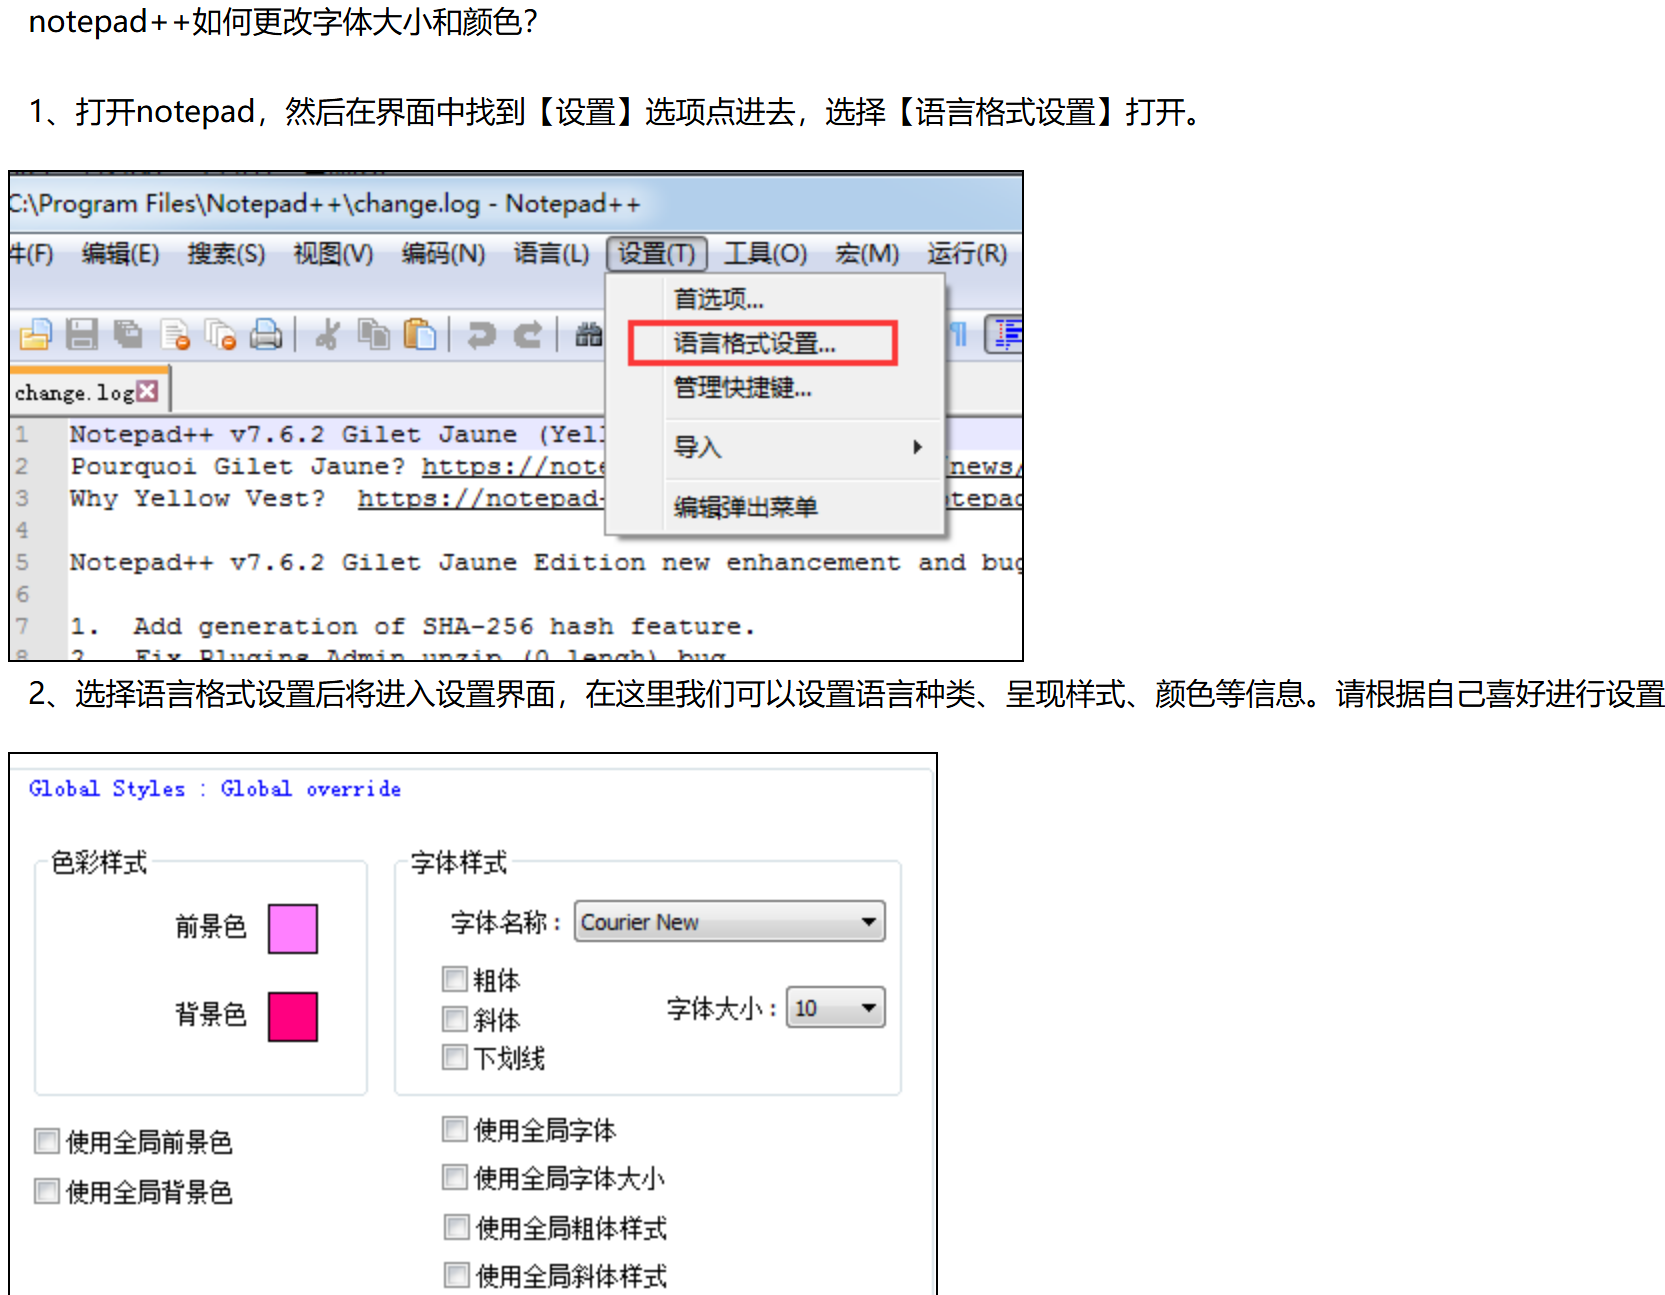The height and width of the screenshot is (1295, 1665).
Task: Open the 编码(N) menu
Action: [443, 254]
